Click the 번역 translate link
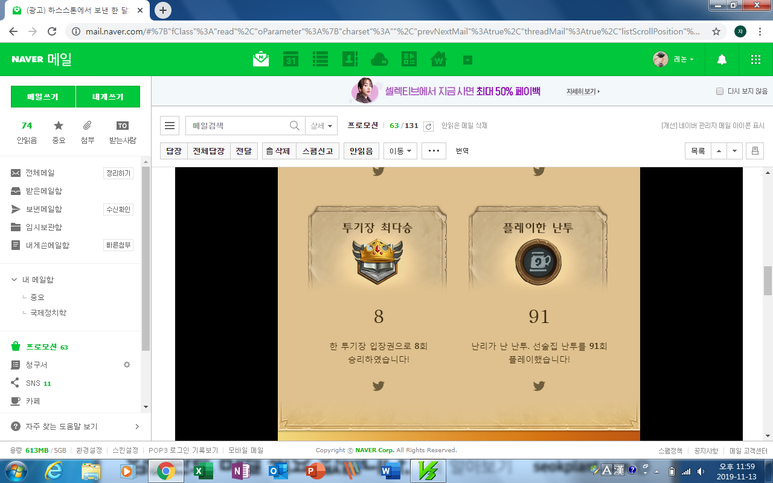The height and width of the screenshot is (483, 773). pyautogui.click(x=462, y=151)
